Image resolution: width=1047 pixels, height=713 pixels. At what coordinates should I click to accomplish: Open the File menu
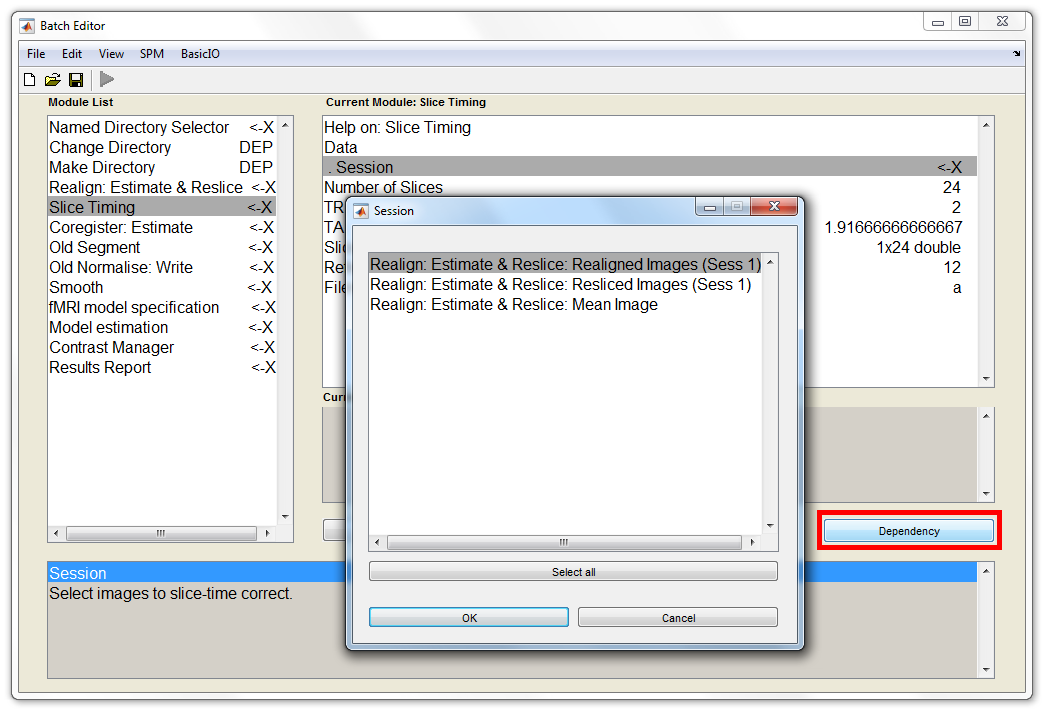36,54
